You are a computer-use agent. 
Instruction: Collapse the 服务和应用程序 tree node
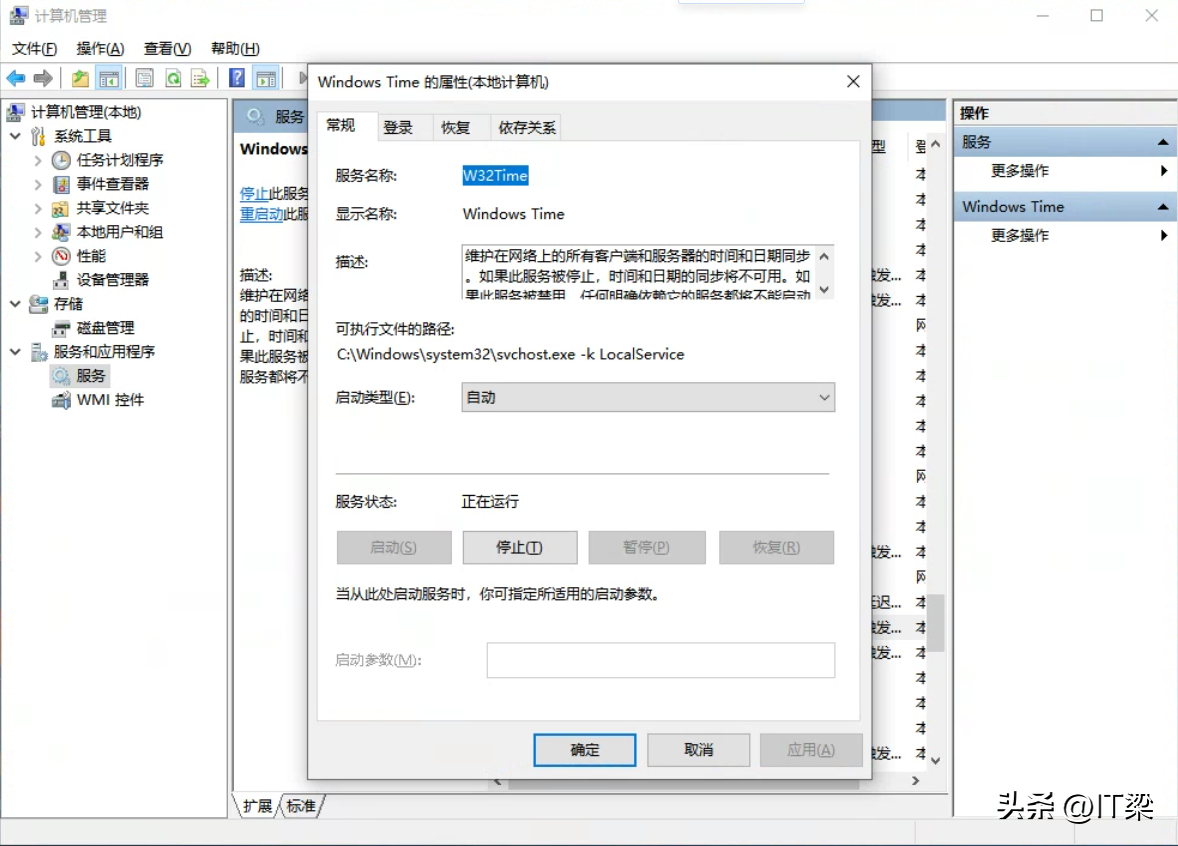click(x=15, y=352)
